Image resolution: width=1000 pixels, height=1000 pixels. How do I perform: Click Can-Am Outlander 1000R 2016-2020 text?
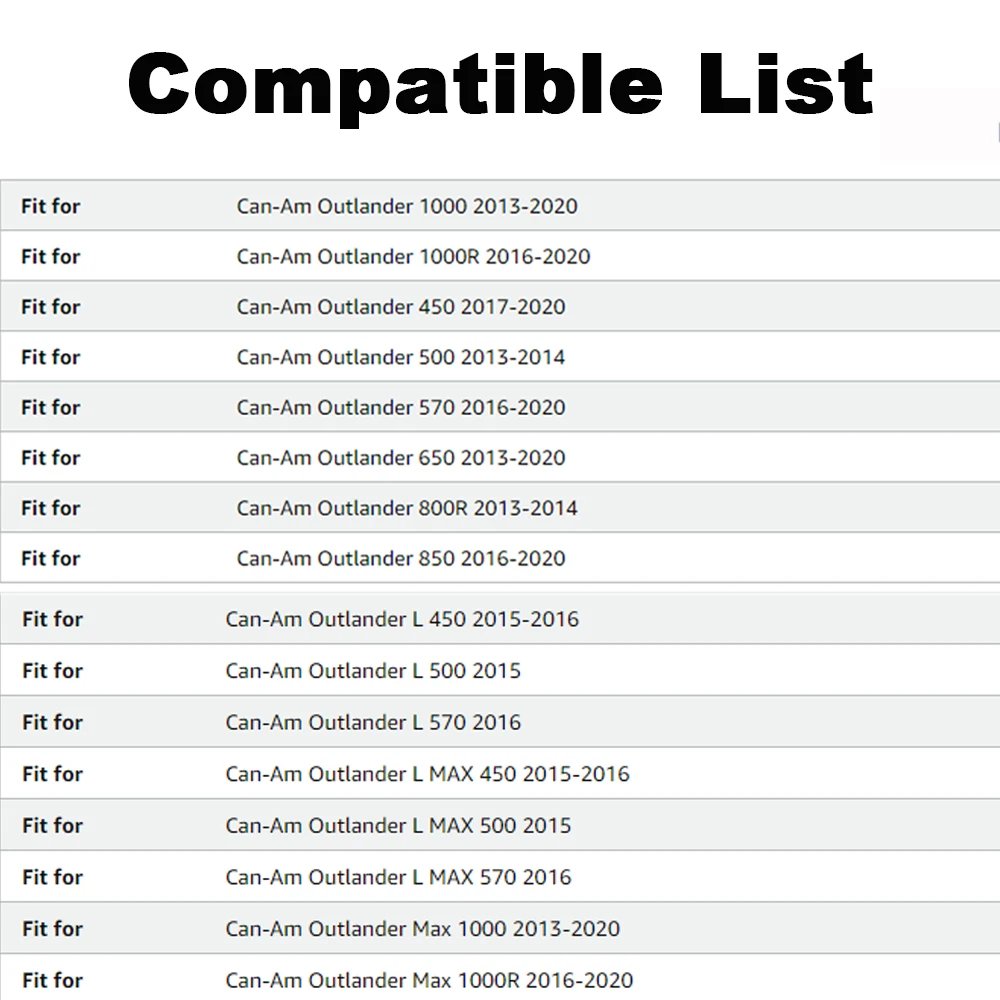pos(413,257)
